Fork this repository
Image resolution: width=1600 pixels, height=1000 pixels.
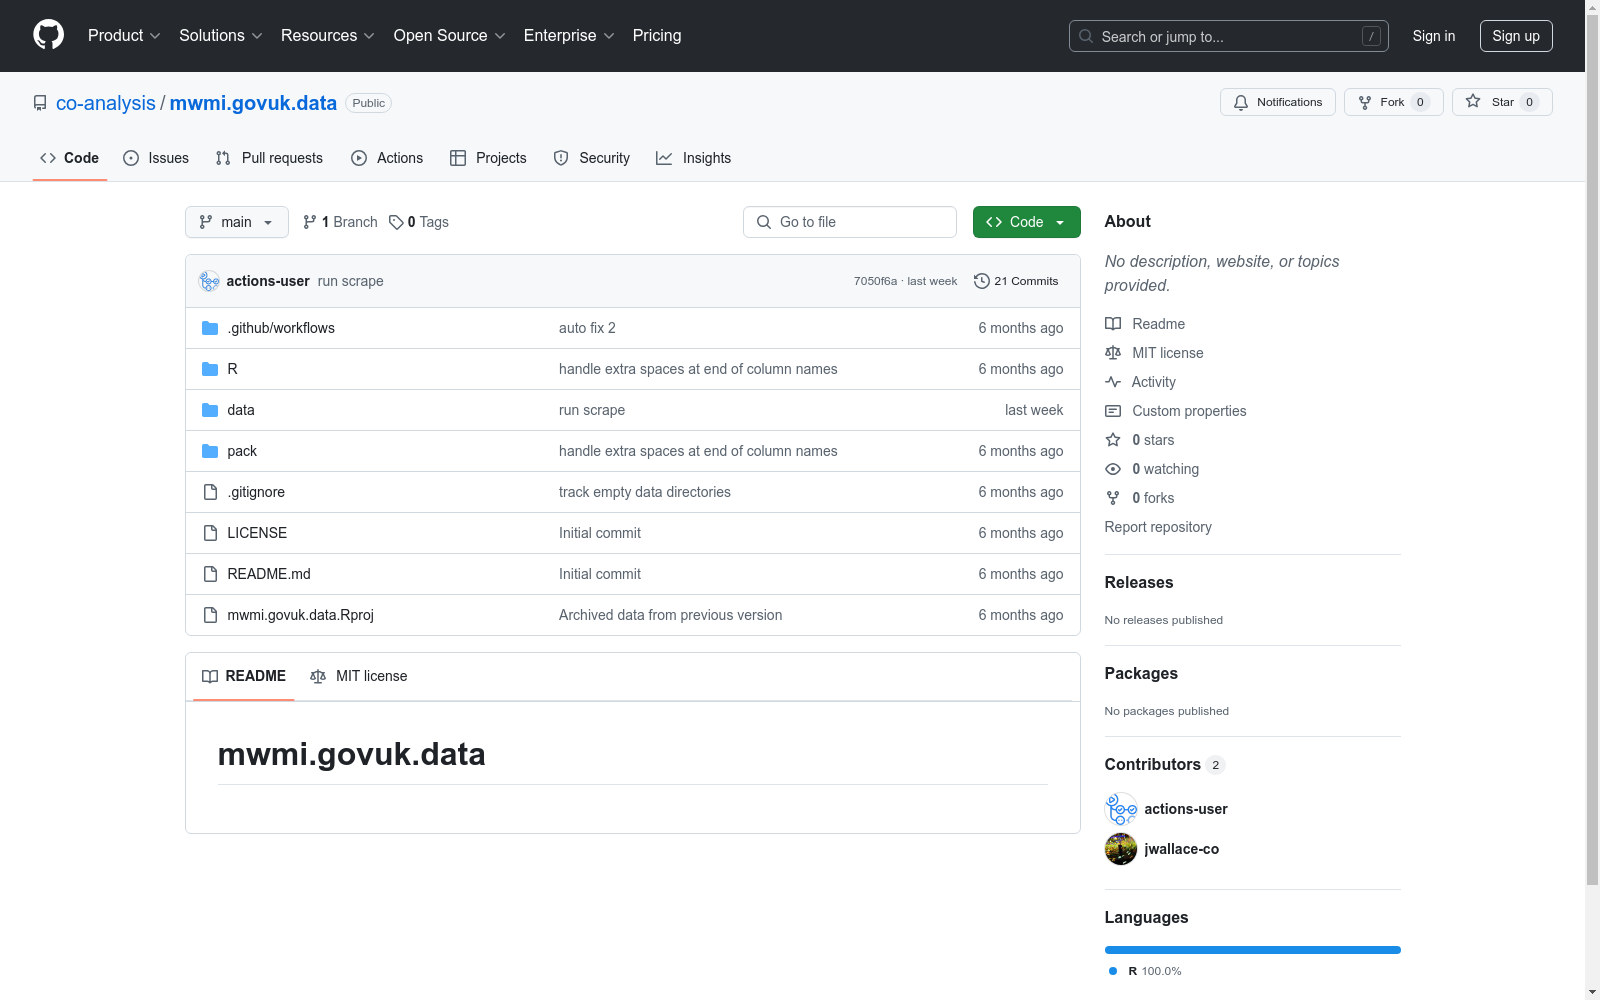(1393, 102)
